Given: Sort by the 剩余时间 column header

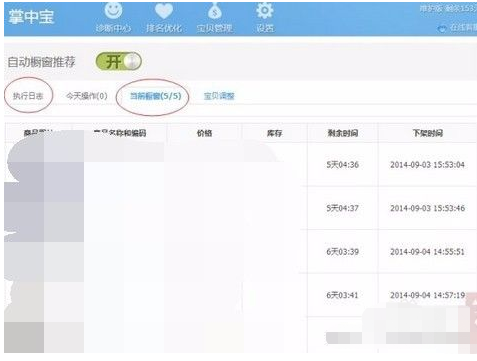Looking at the screenshot, I should tap(343, 133).
